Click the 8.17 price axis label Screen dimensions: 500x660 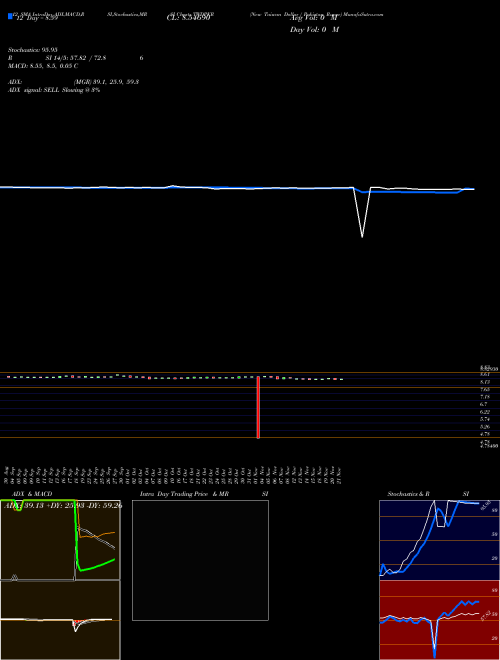click(485, 382)
